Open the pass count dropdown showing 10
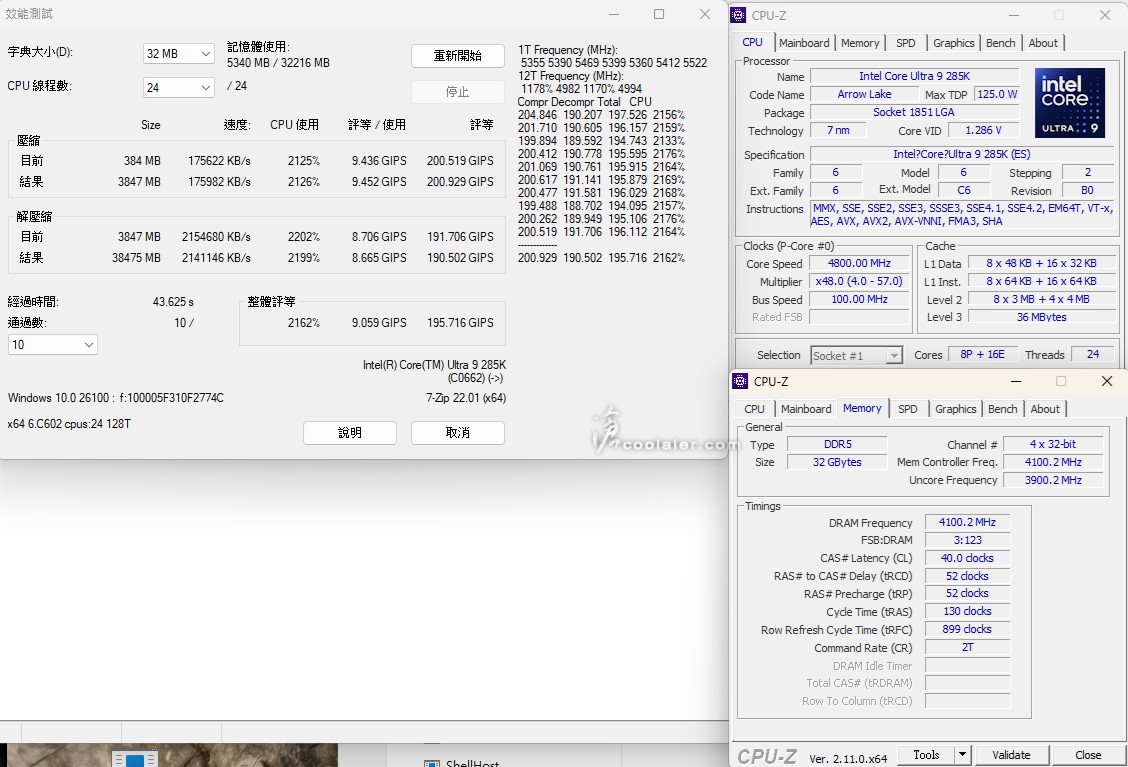The height and width of the screenshot is (767, 1128). click(x=53, y=345)
